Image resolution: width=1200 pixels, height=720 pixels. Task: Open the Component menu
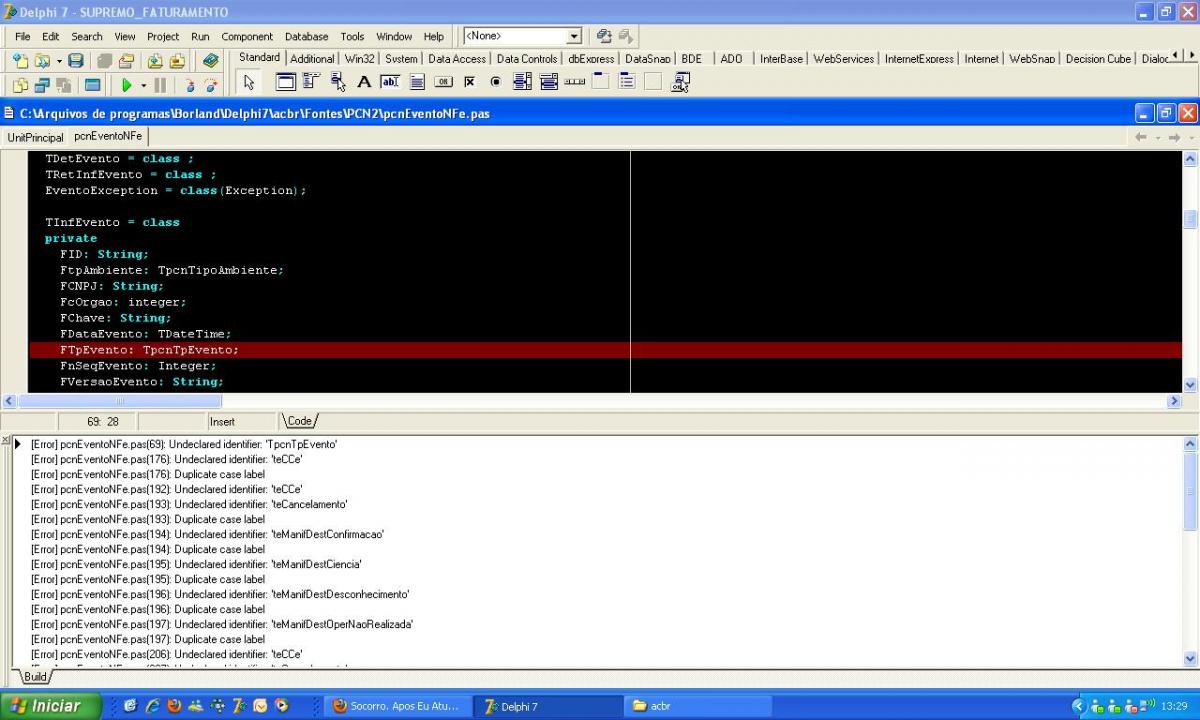click(x=247, y=36)
